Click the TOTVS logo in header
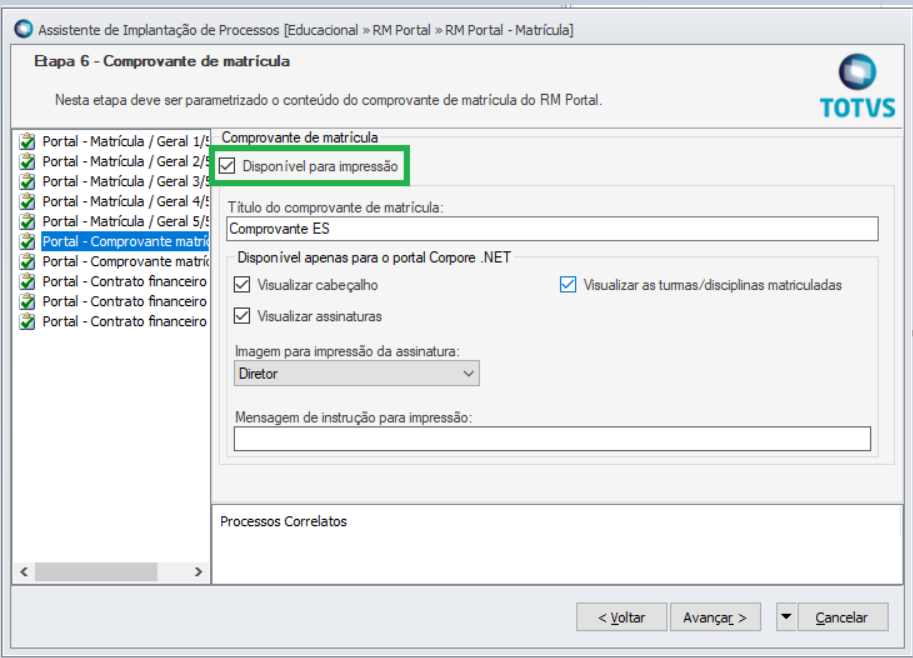Screen dimensions: 913x658 click(x=857, y=86)
